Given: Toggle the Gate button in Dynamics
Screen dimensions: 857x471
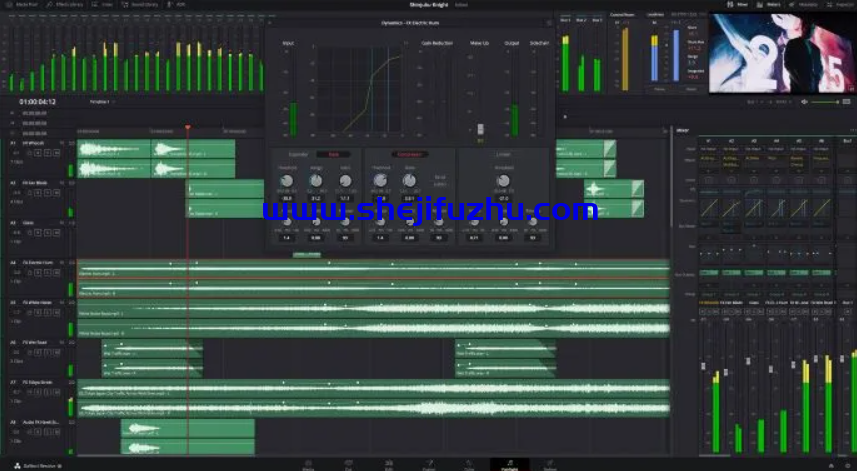Looking at the screenshot, I should pos(333,155).
